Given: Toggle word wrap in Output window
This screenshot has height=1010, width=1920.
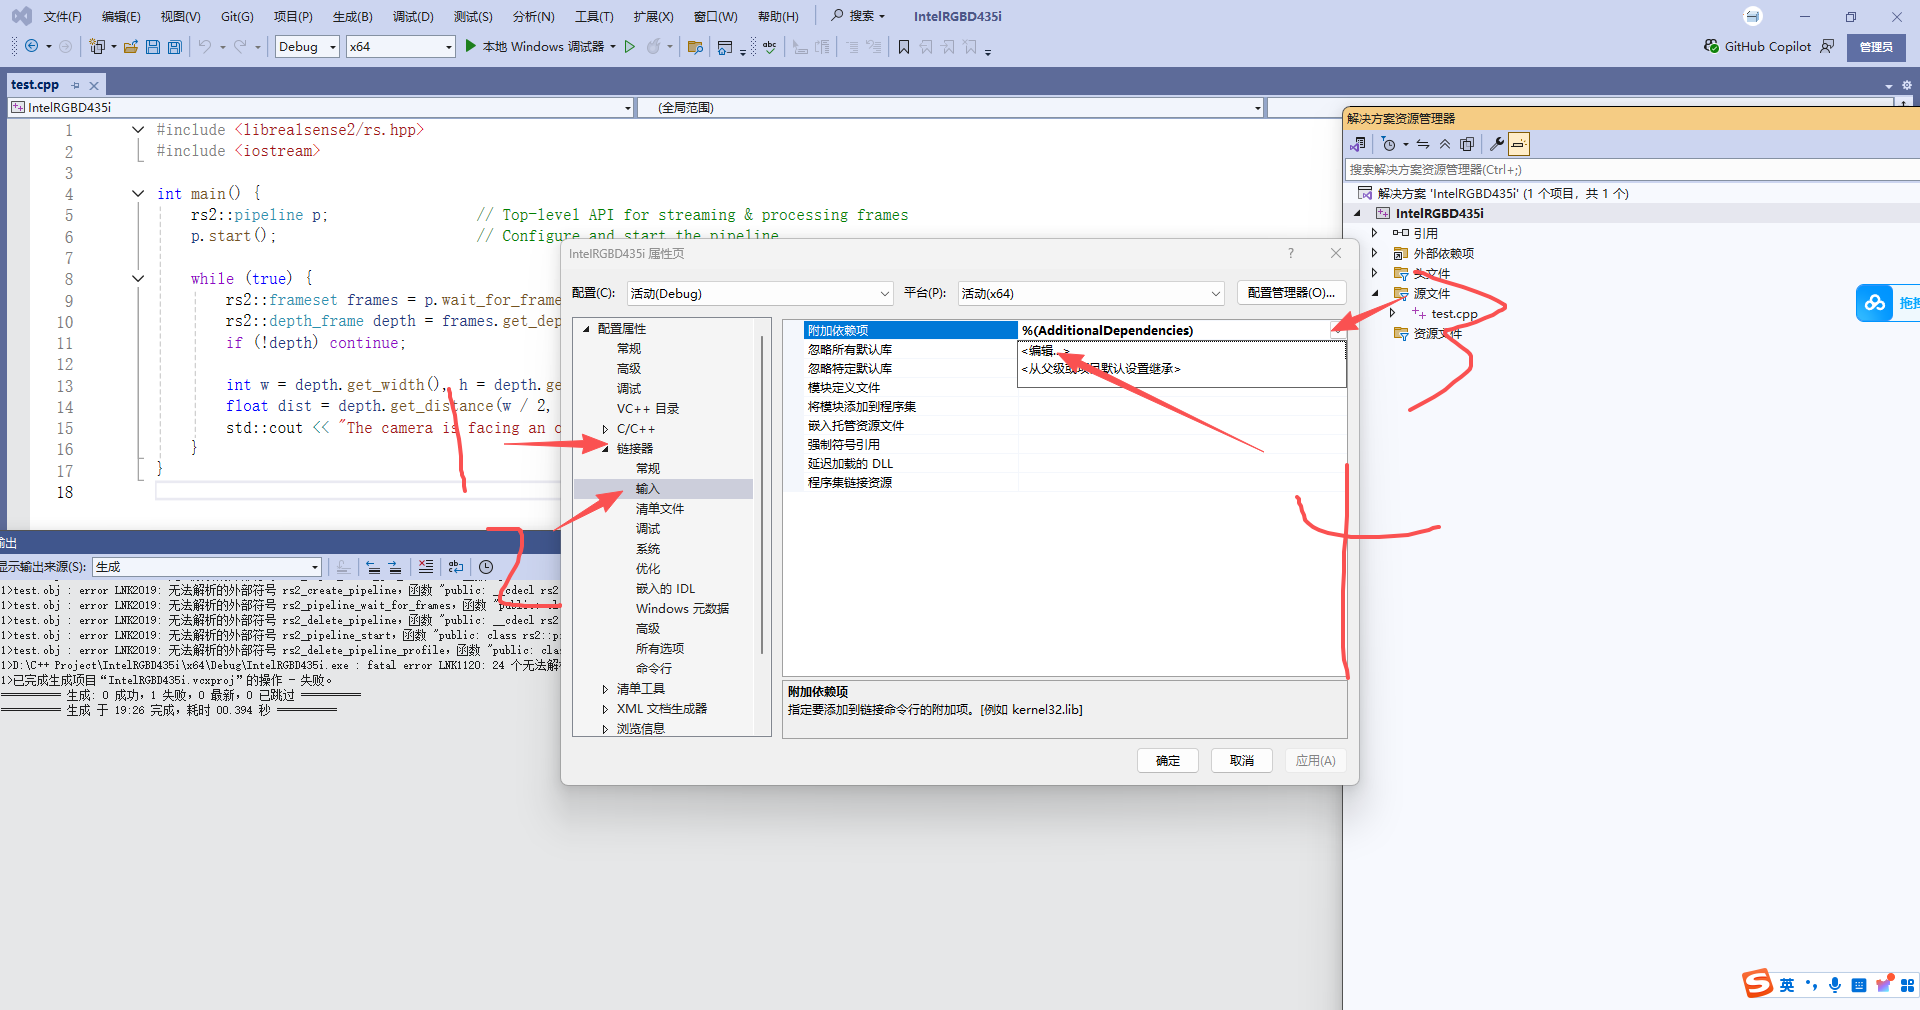Looking at the screenshot, I should pyautogui.click(x=456, y=566).
